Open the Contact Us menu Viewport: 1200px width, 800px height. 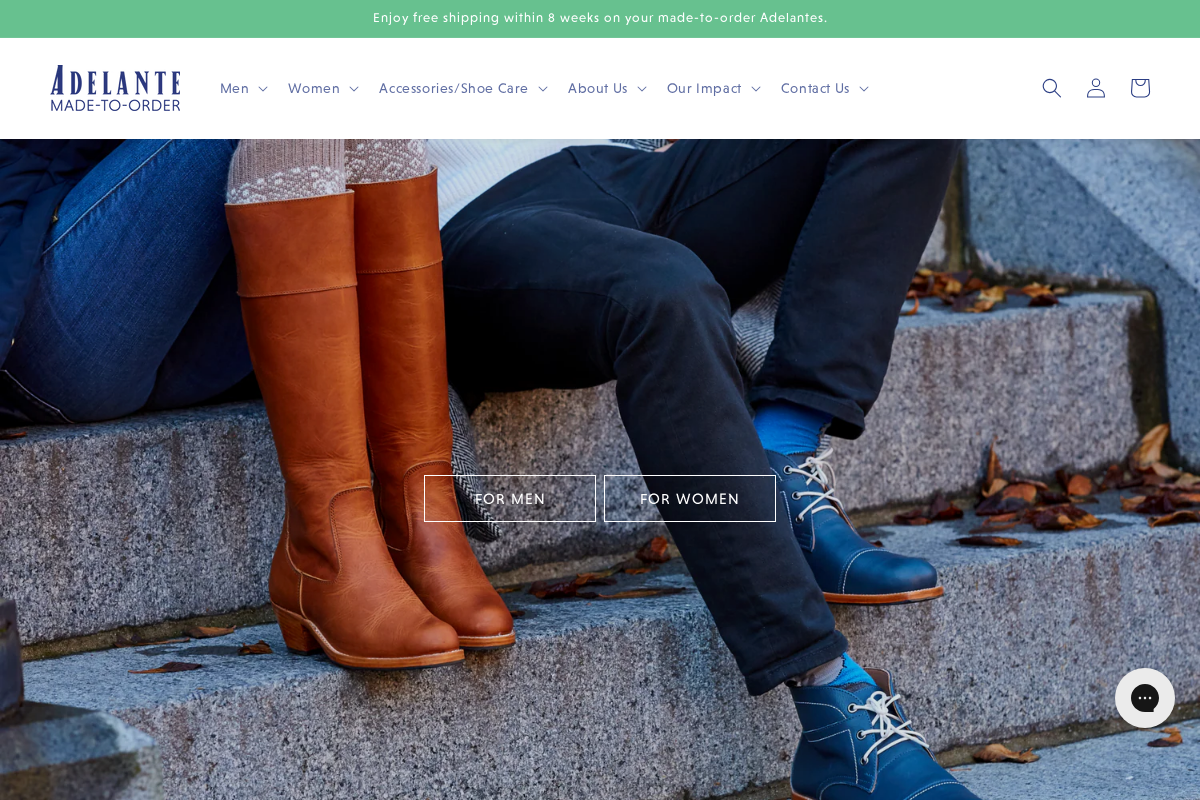[x=815, y=88]
